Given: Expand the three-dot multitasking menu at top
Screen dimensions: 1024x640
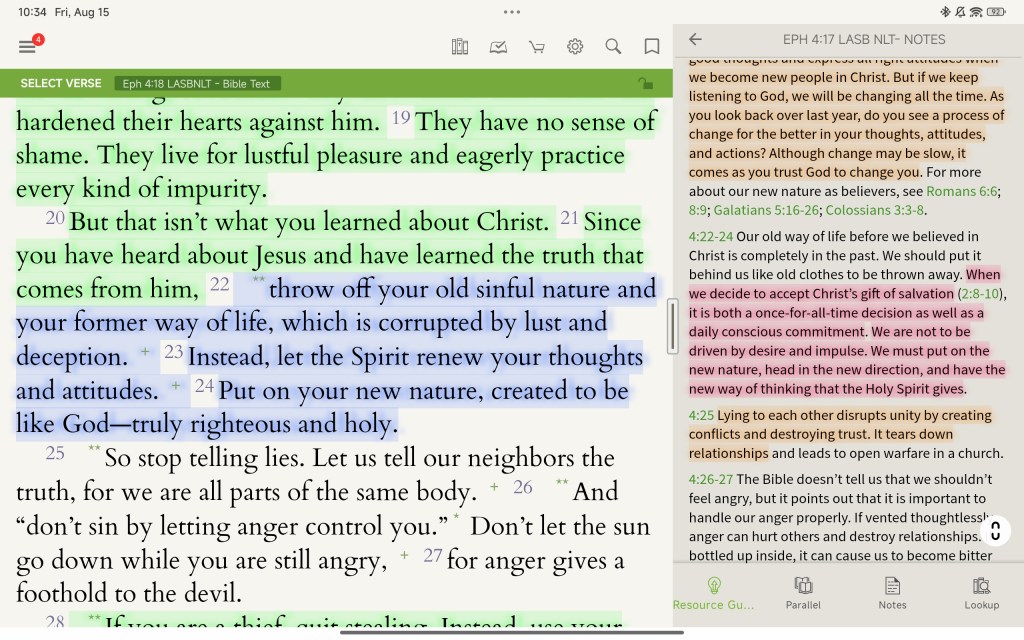Looking at the screenshot, I should [512, 12].
